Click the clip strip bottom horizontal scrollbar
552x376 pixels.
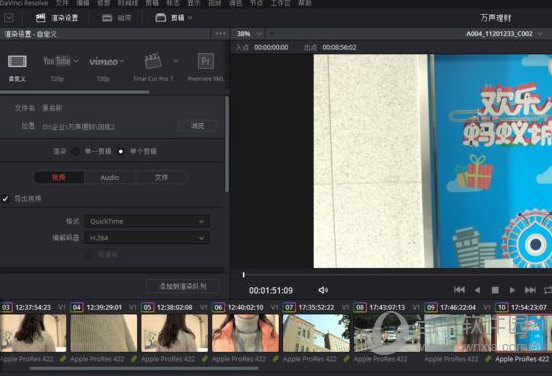144,369
